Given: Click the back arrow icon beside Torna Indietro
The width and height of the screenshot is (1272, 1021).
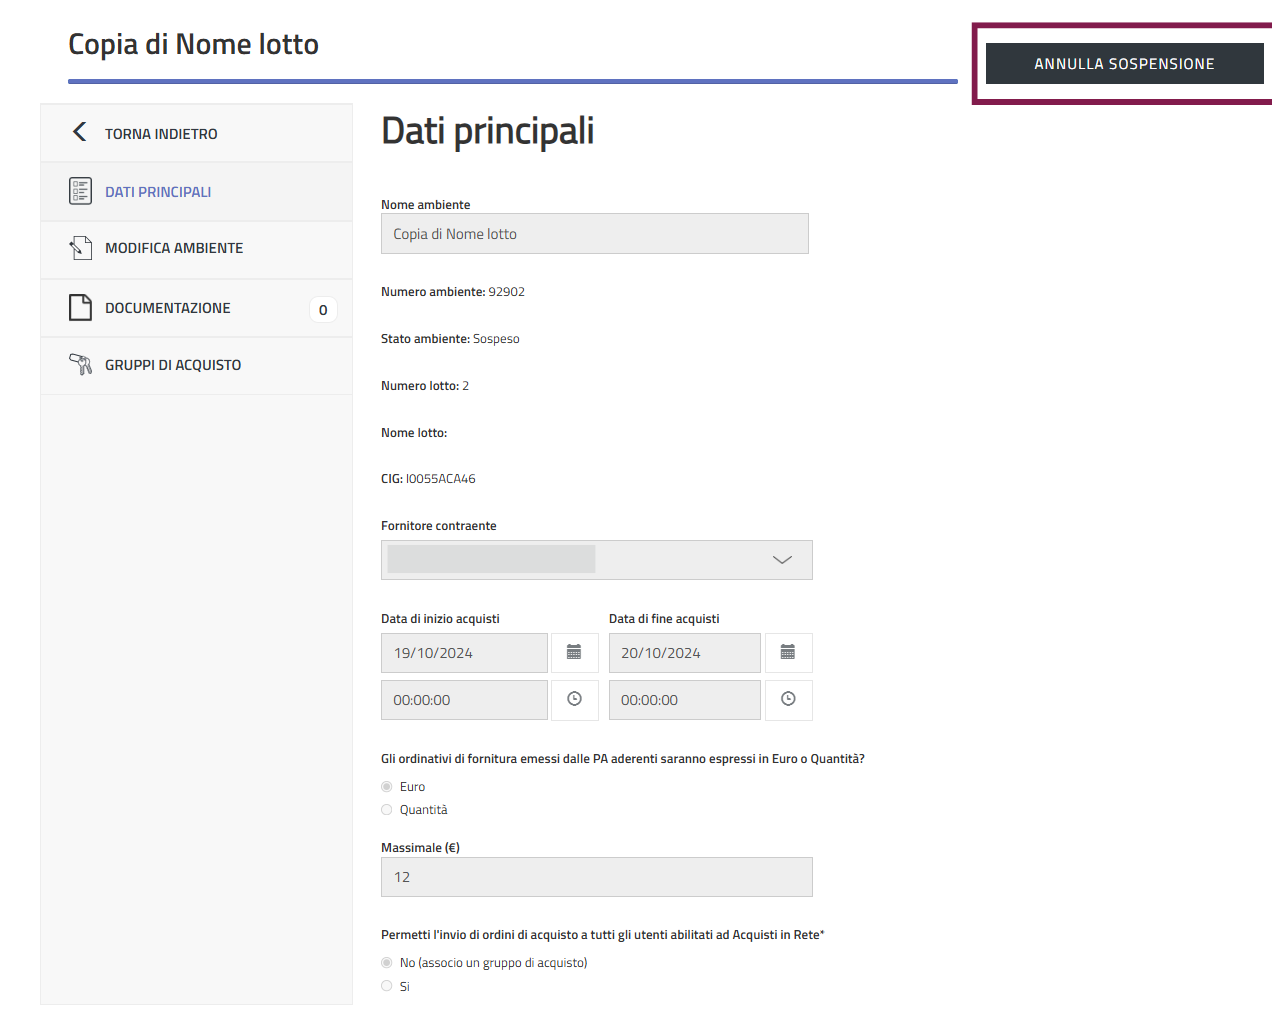Looking at the screenshot, I should click(80, 132).
